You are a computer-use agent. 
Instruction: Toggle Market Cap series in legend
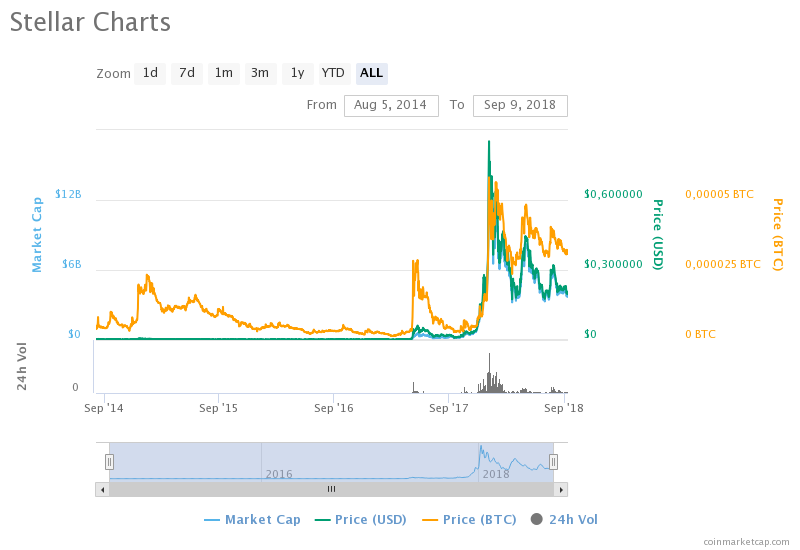tap(252, 520)
